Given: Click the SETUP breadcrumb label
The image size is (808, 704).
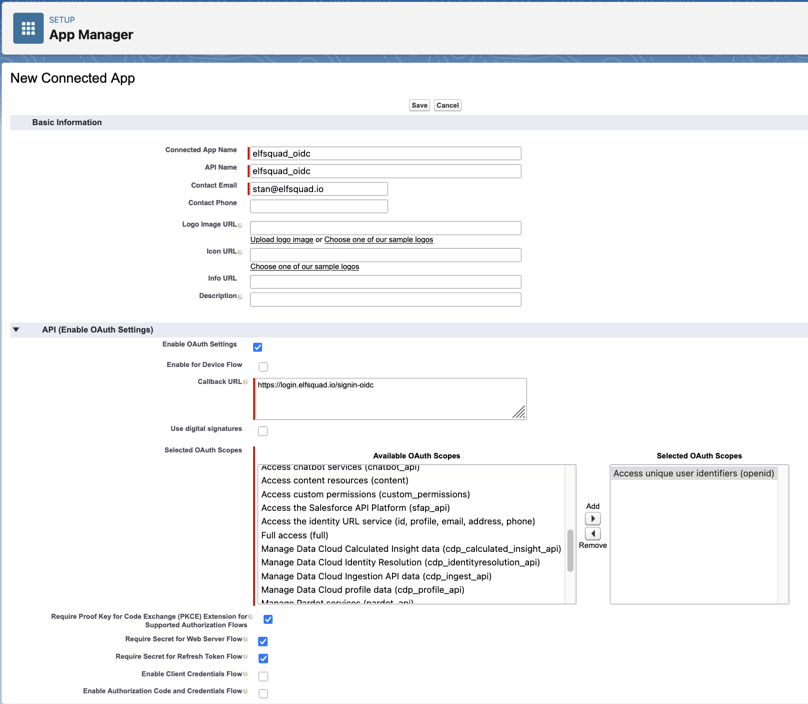Looking at the screenshot, I should coord(62,20).
